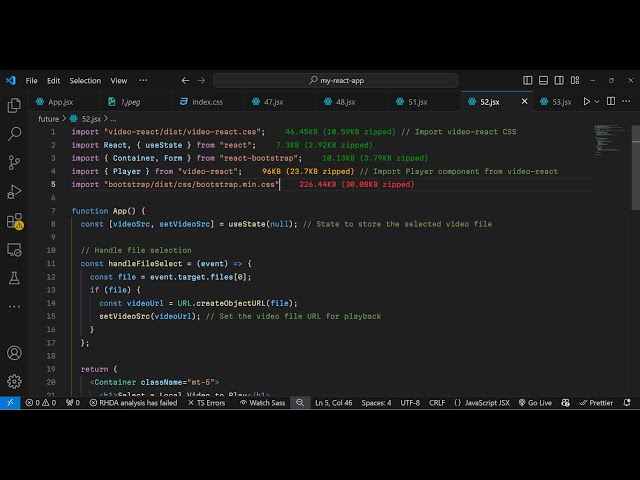Open the Testing flask icon
Image resolution: width=640 pixels, height=480 pixels.
click(14, 277)
